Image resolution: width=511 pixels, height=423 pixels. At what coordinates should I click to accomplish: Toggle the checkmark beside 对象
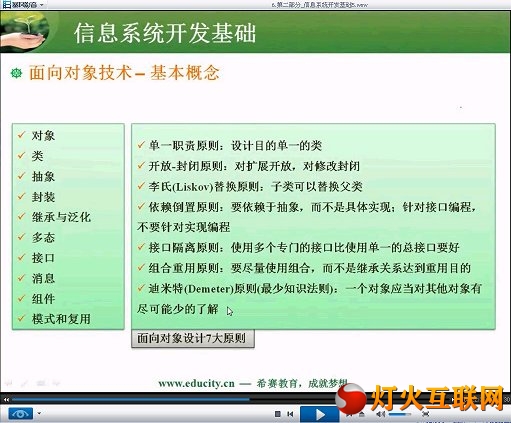[x=22, y=135]
